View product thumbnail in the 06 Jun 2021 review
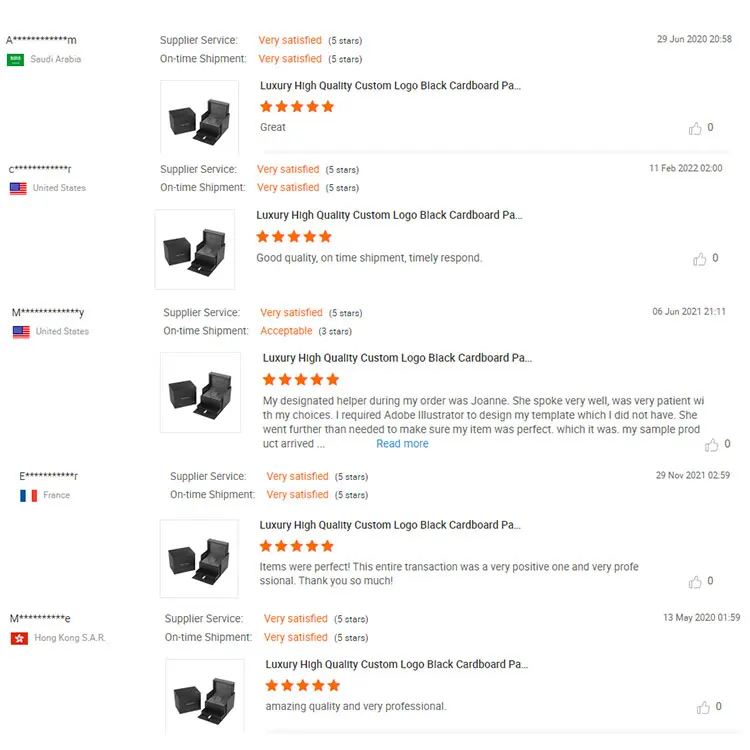The height and width of the screenshot is (750, 750). (201, 392)
